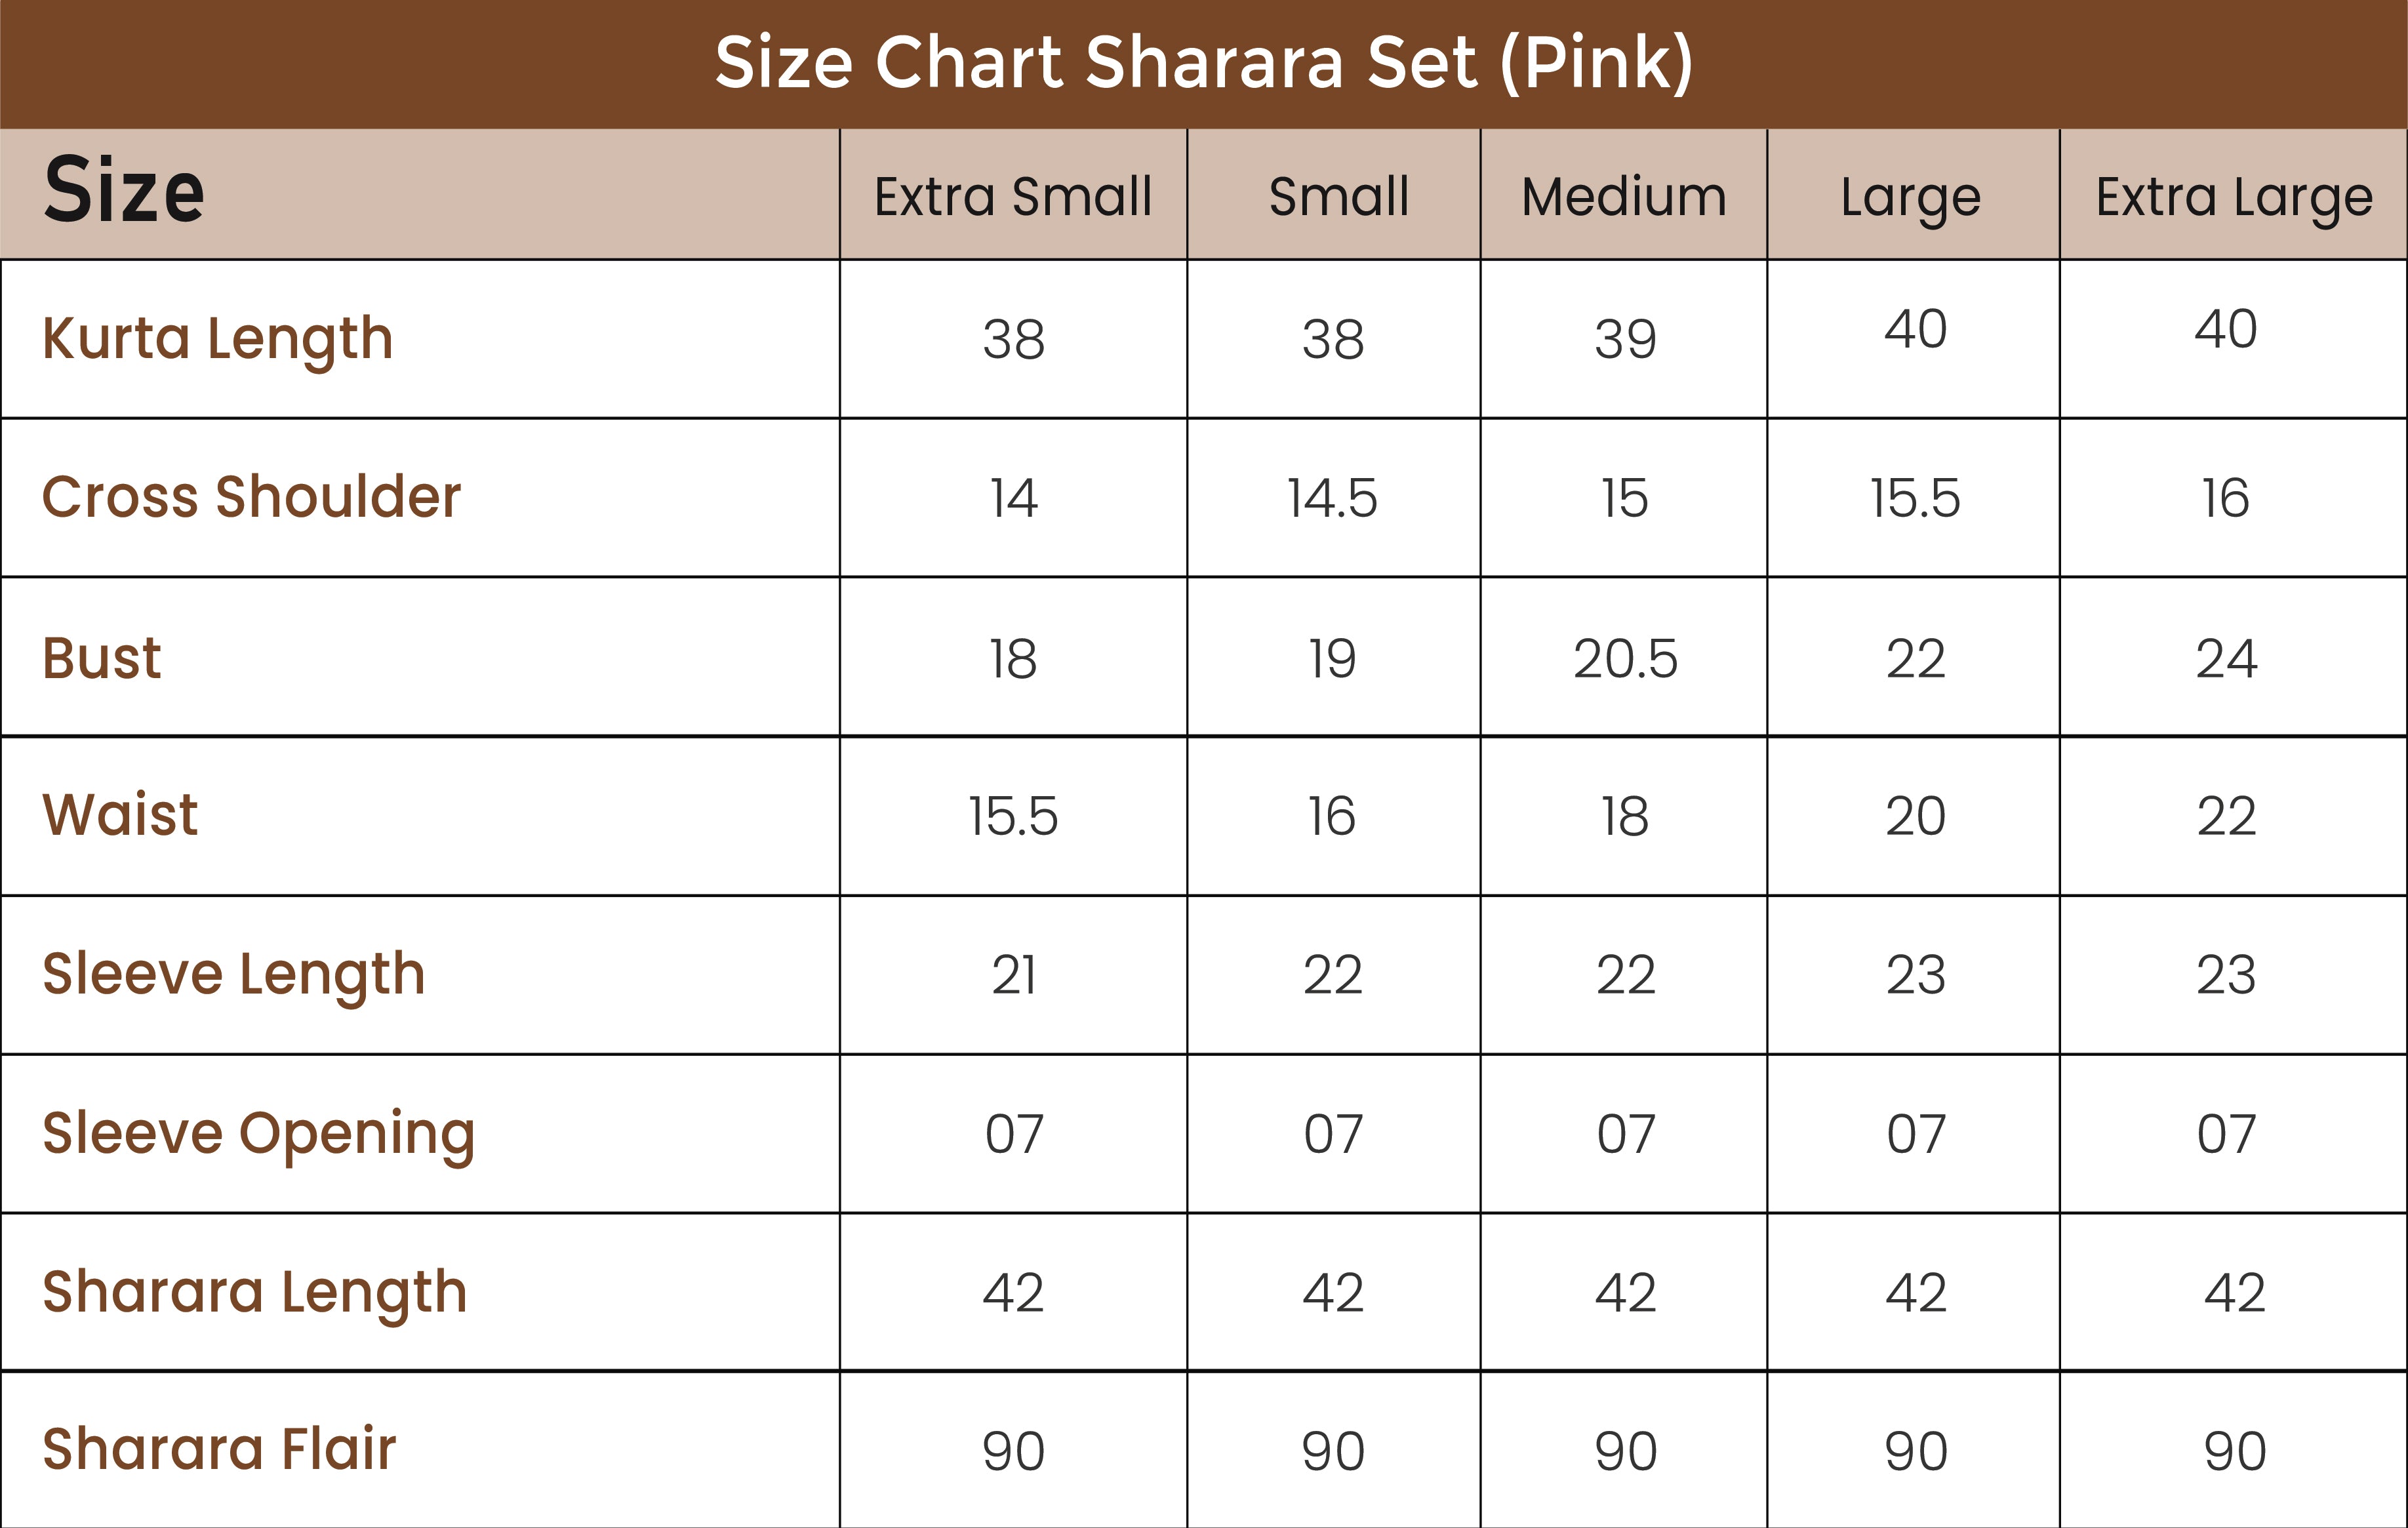Click the Sharara Length row label
Viewport: 2408px width, 1528px height.
pos(254,1292)
